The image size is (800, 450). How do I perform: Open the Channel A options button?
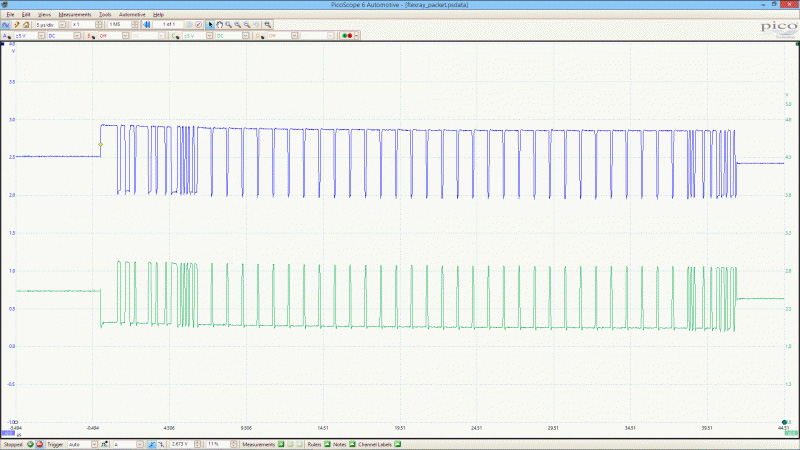7,35
